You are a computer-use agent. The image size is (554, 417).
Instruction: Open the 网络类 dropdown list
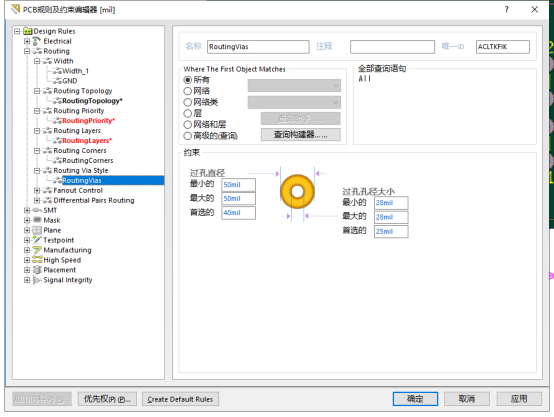tap(294, 102)
